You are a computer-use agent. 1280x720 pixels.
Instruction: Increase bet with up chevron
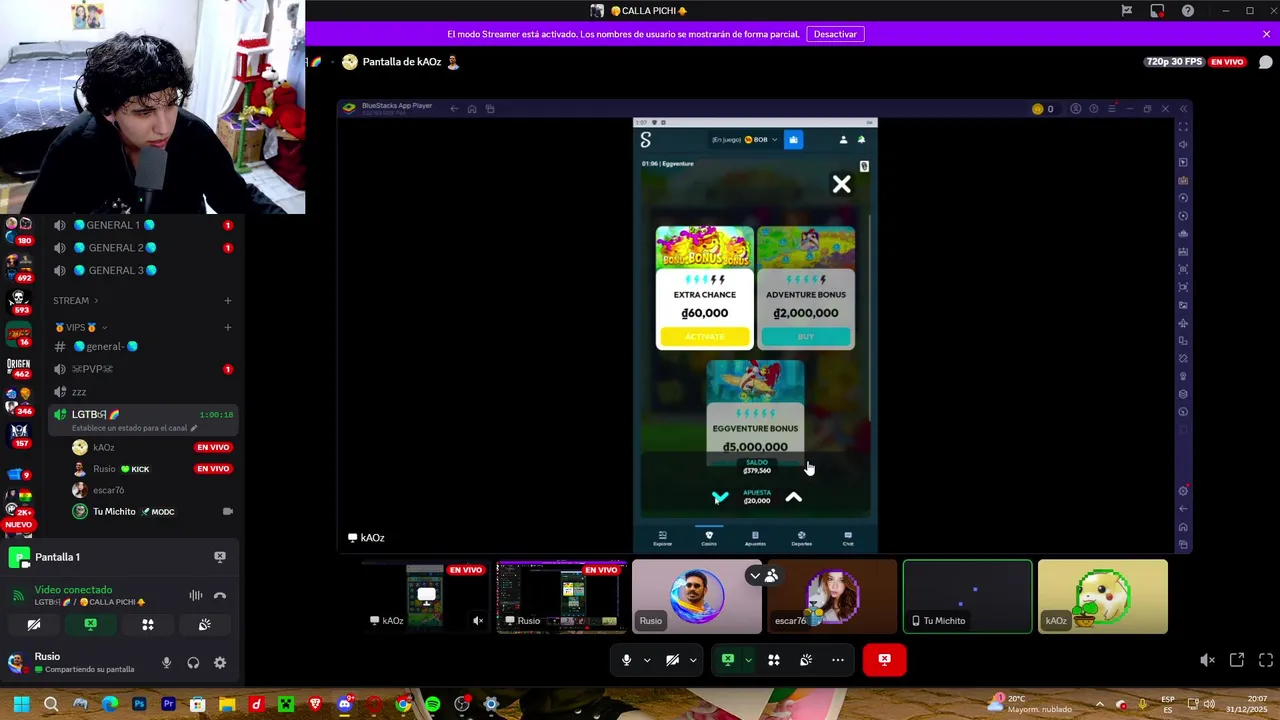coord(793,497)
